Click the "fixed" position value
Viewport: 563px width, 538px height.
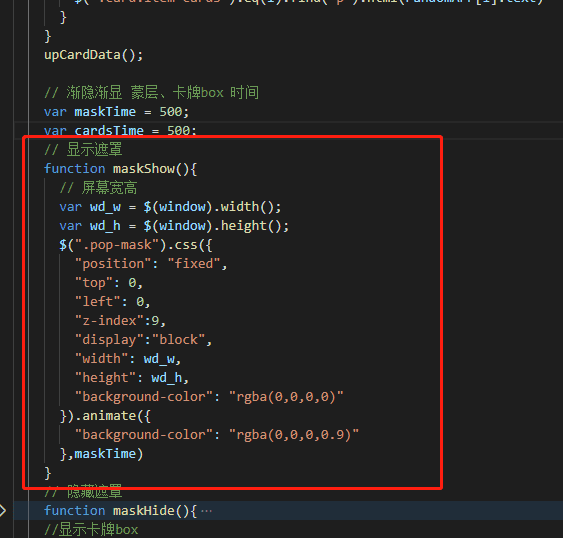[194, 264]
